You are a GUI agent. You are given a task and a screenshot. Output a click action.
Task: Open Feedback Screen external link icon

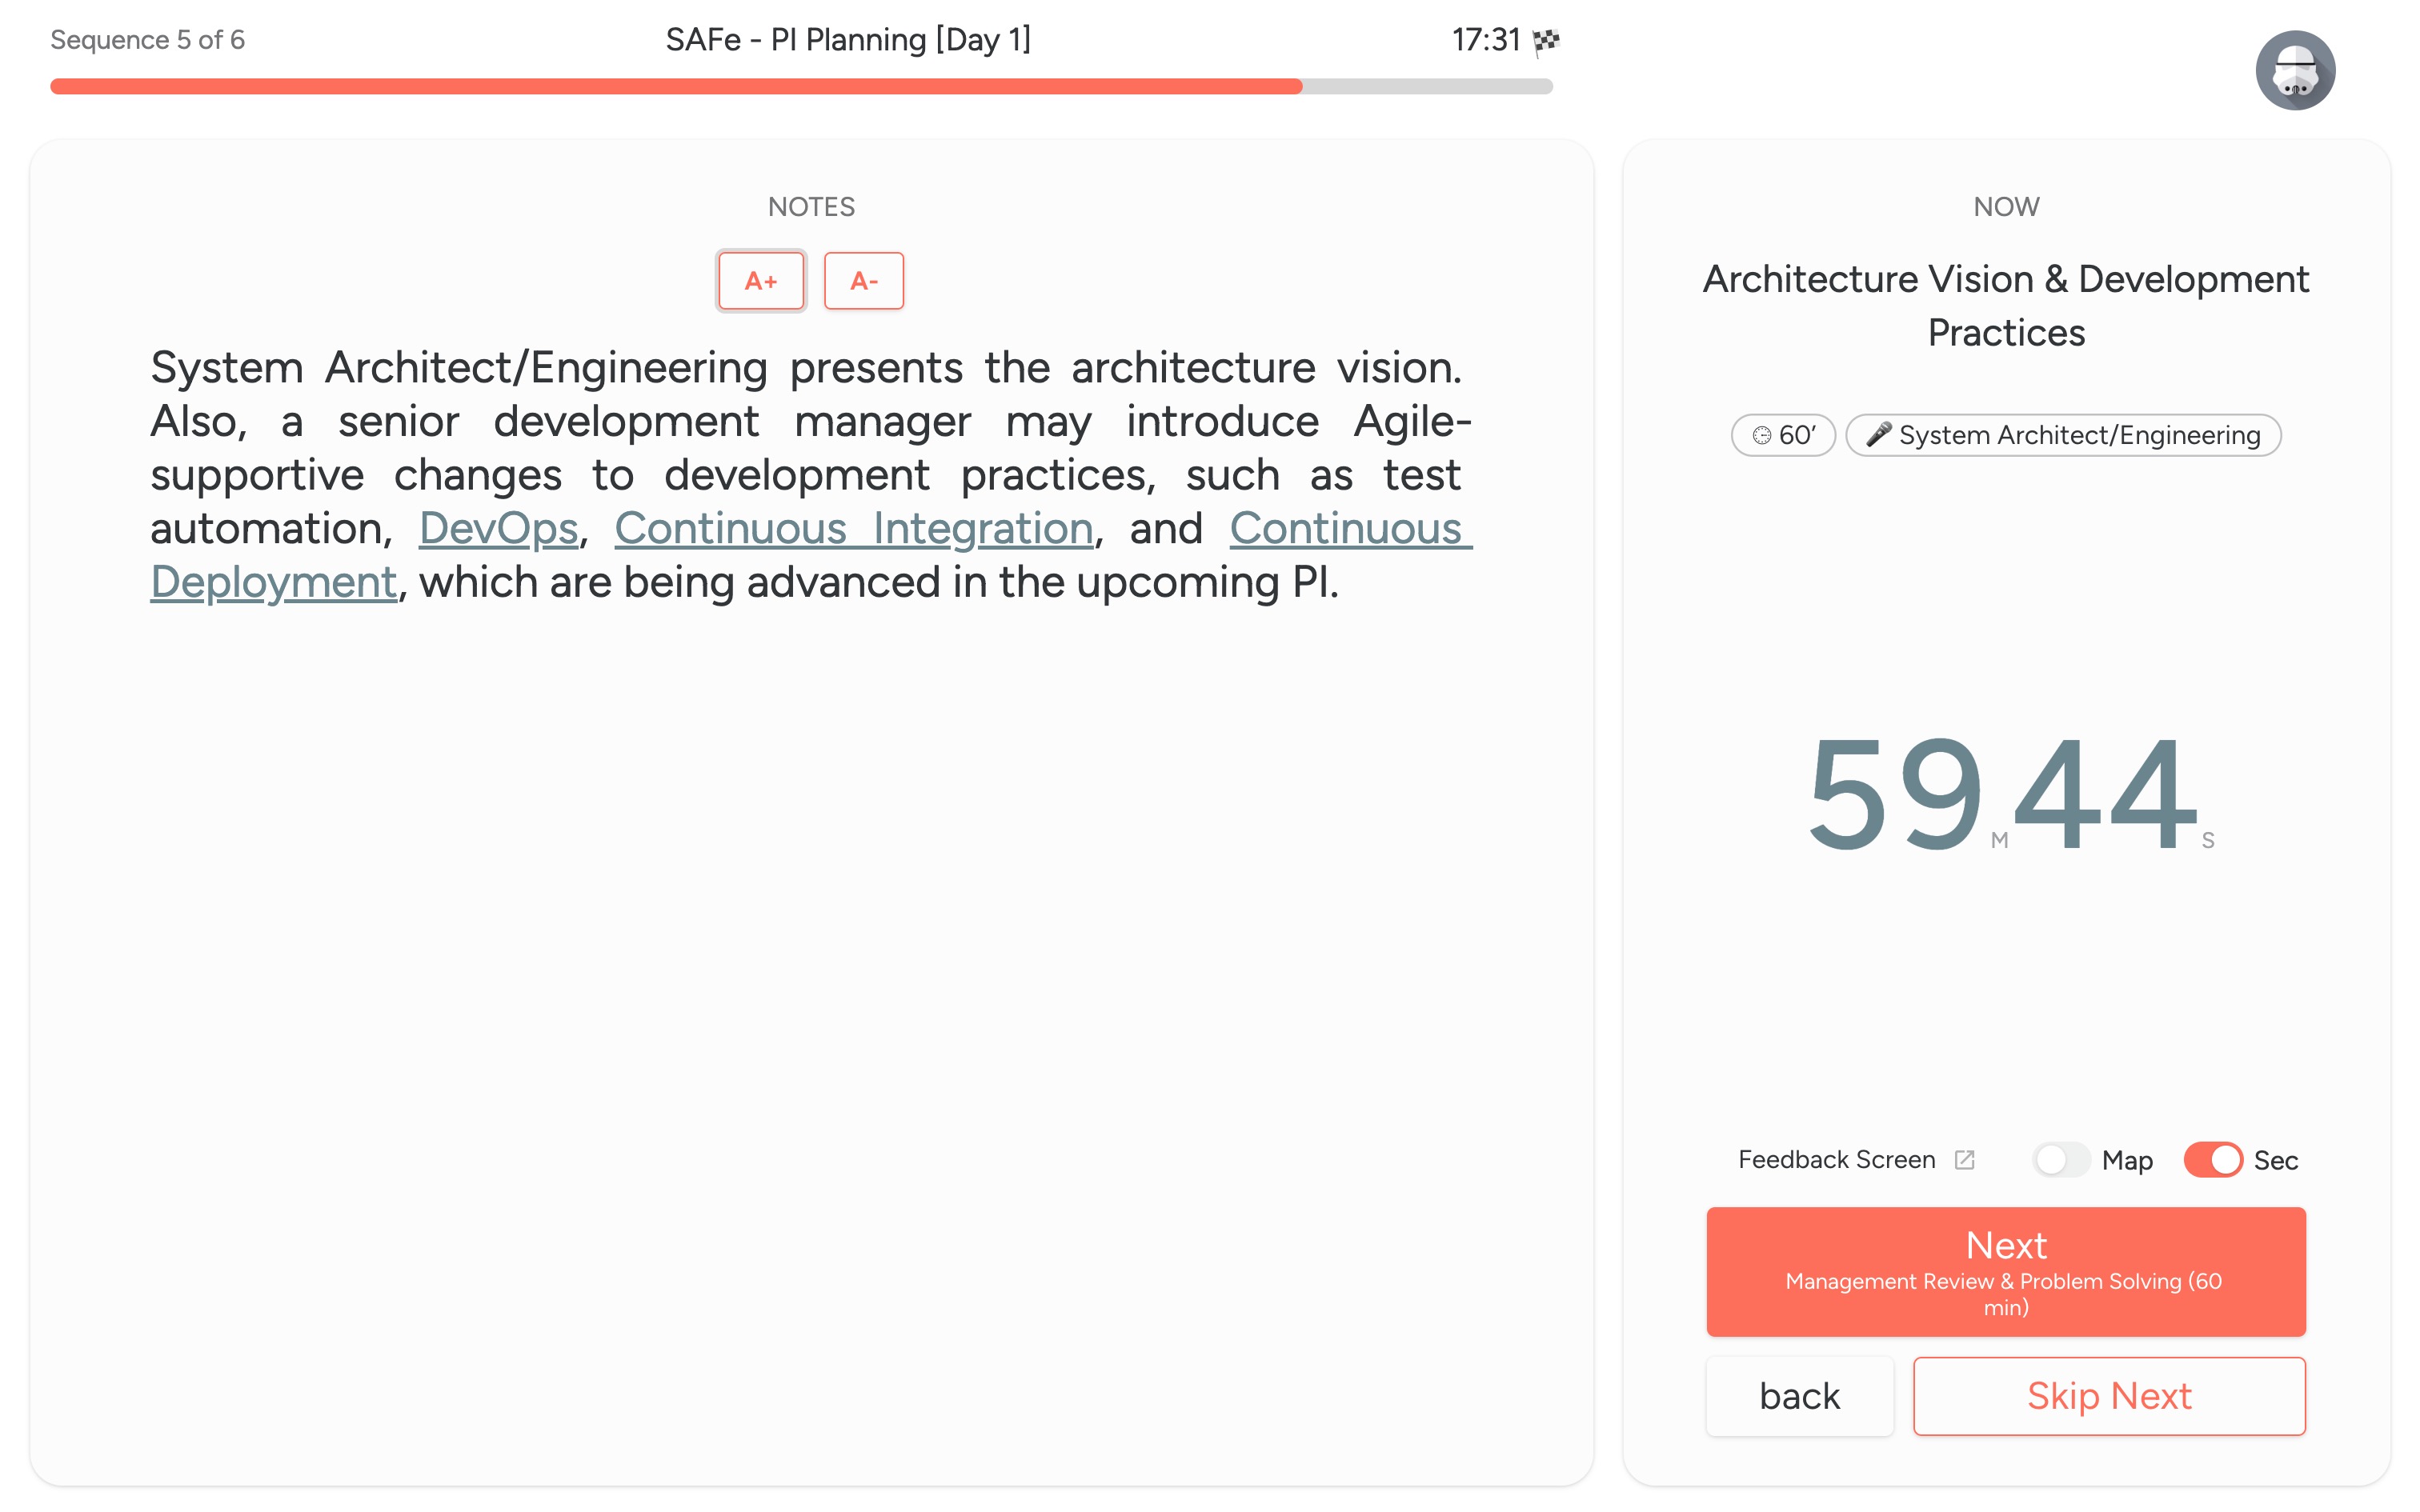[1964, 1159]
